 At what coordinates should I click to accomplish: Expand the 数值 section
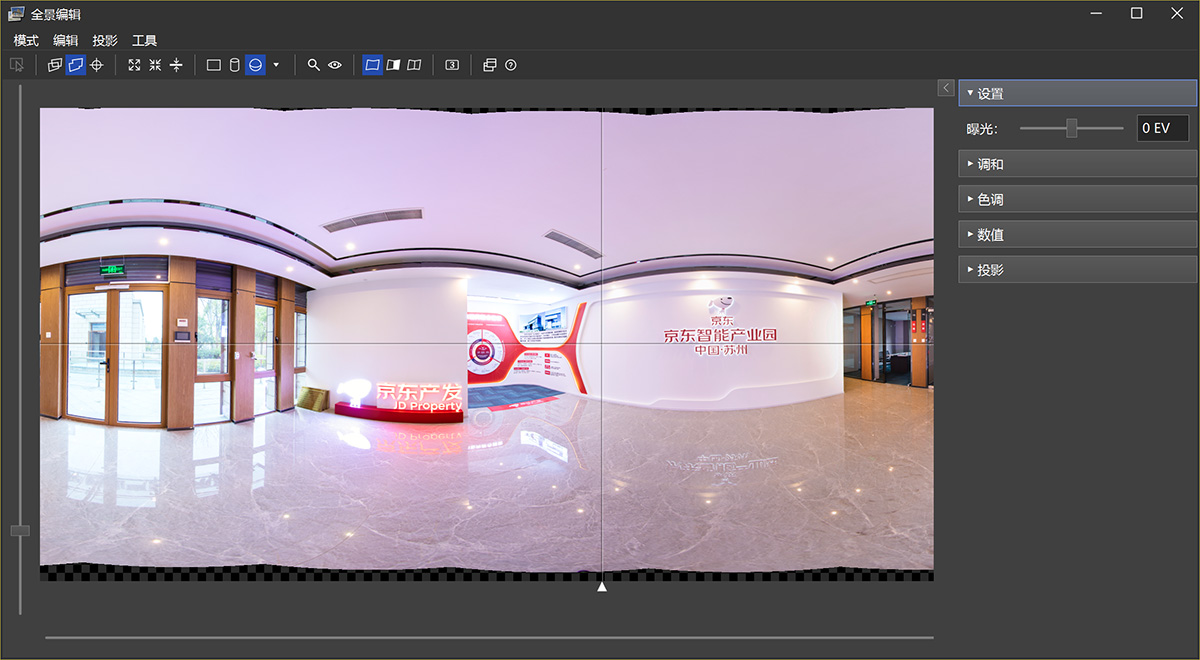[1077, 234]
